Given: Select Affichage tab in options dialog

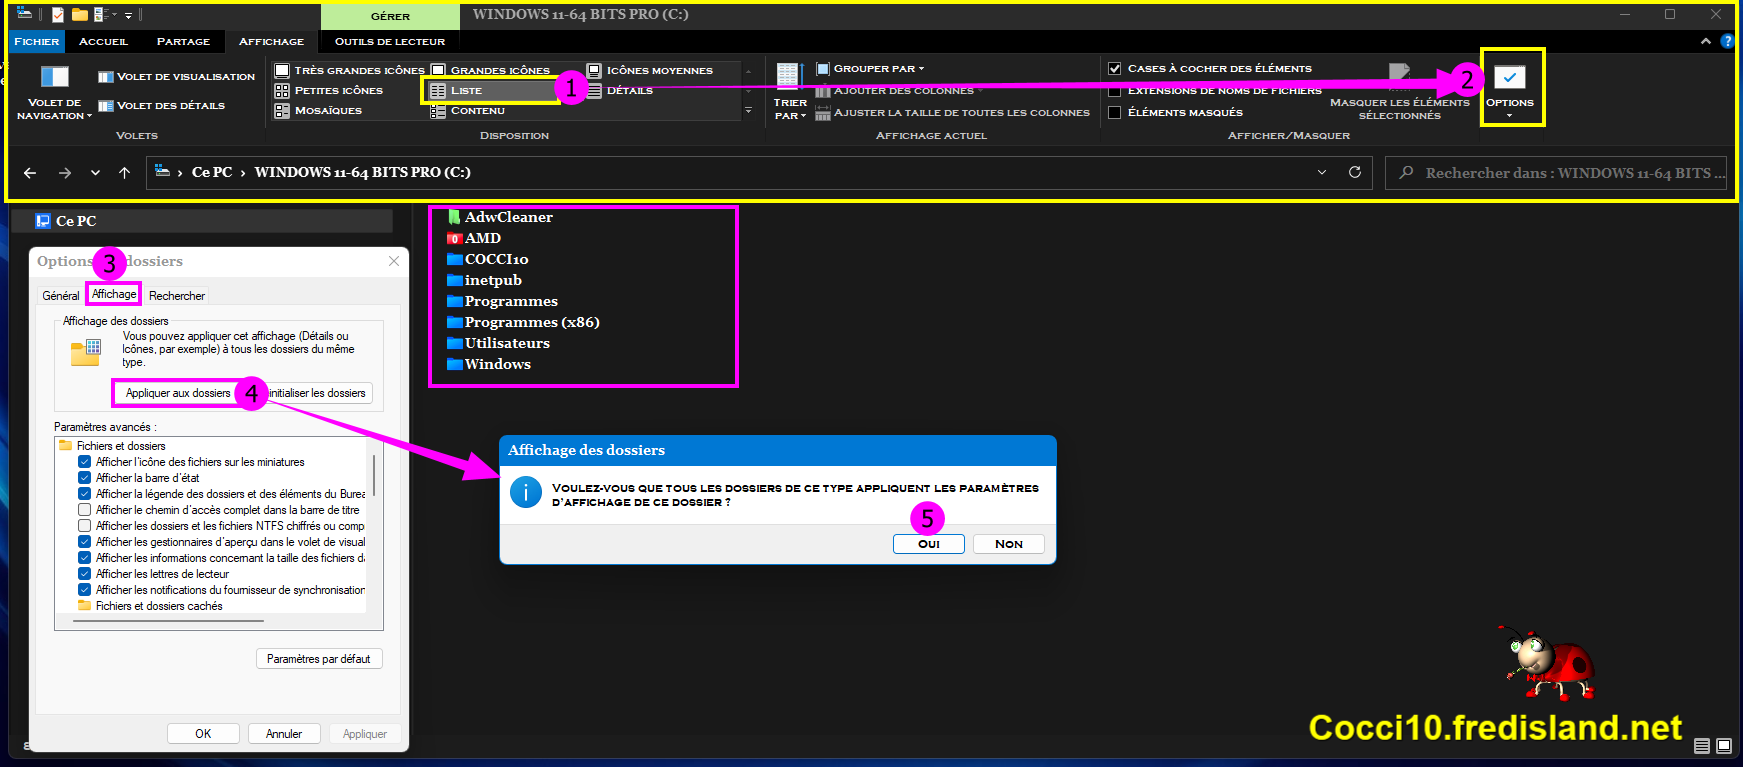Looking at the screenshot, I should [x=114, y=294].
